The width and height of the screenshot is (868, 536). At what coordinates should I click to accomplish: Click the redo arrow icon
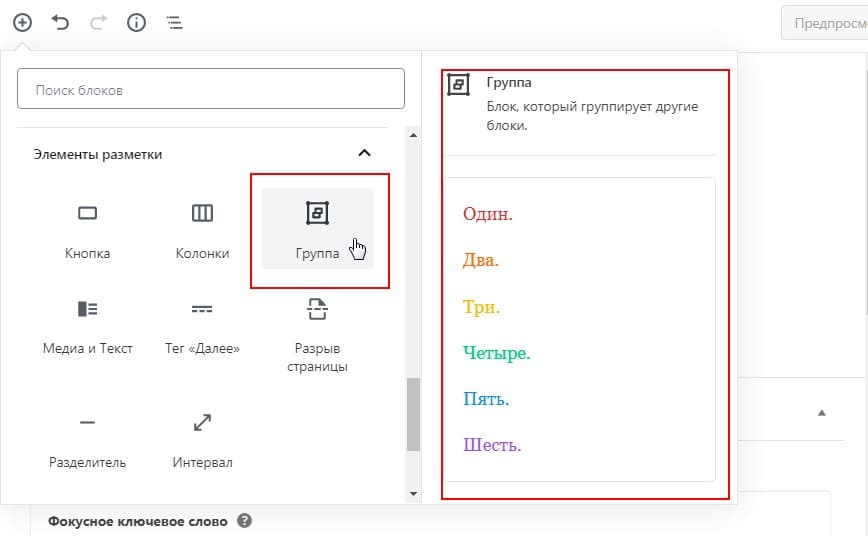click(x=99, y=23)
